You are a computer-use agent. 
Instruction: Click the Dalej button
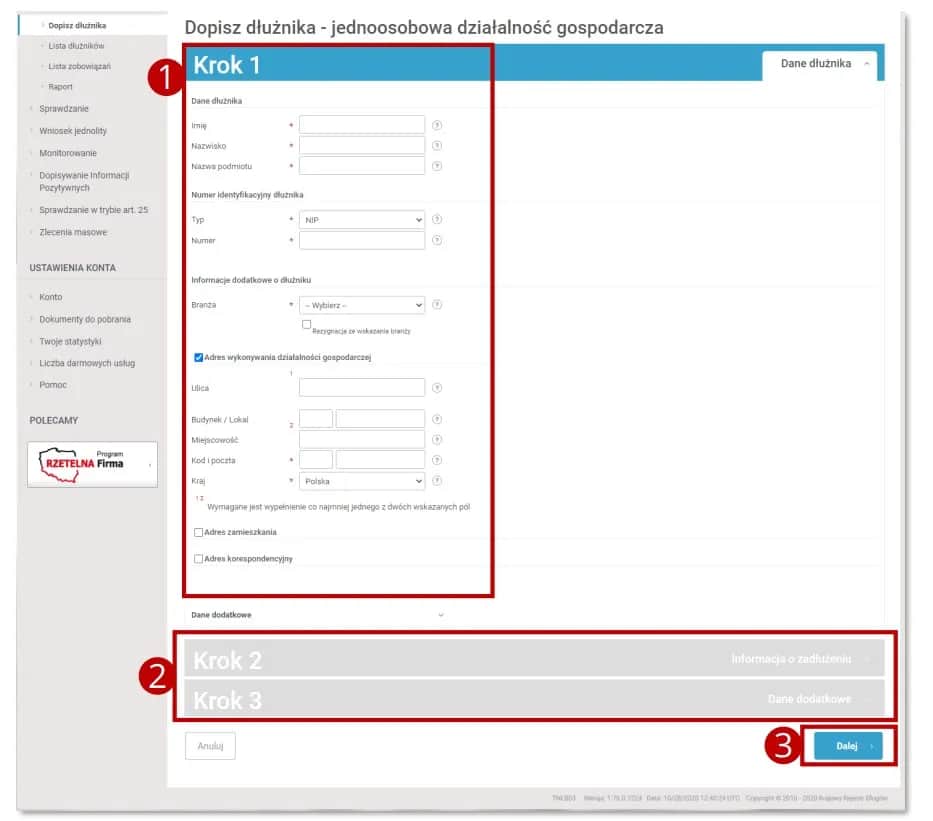pos(847,746)
